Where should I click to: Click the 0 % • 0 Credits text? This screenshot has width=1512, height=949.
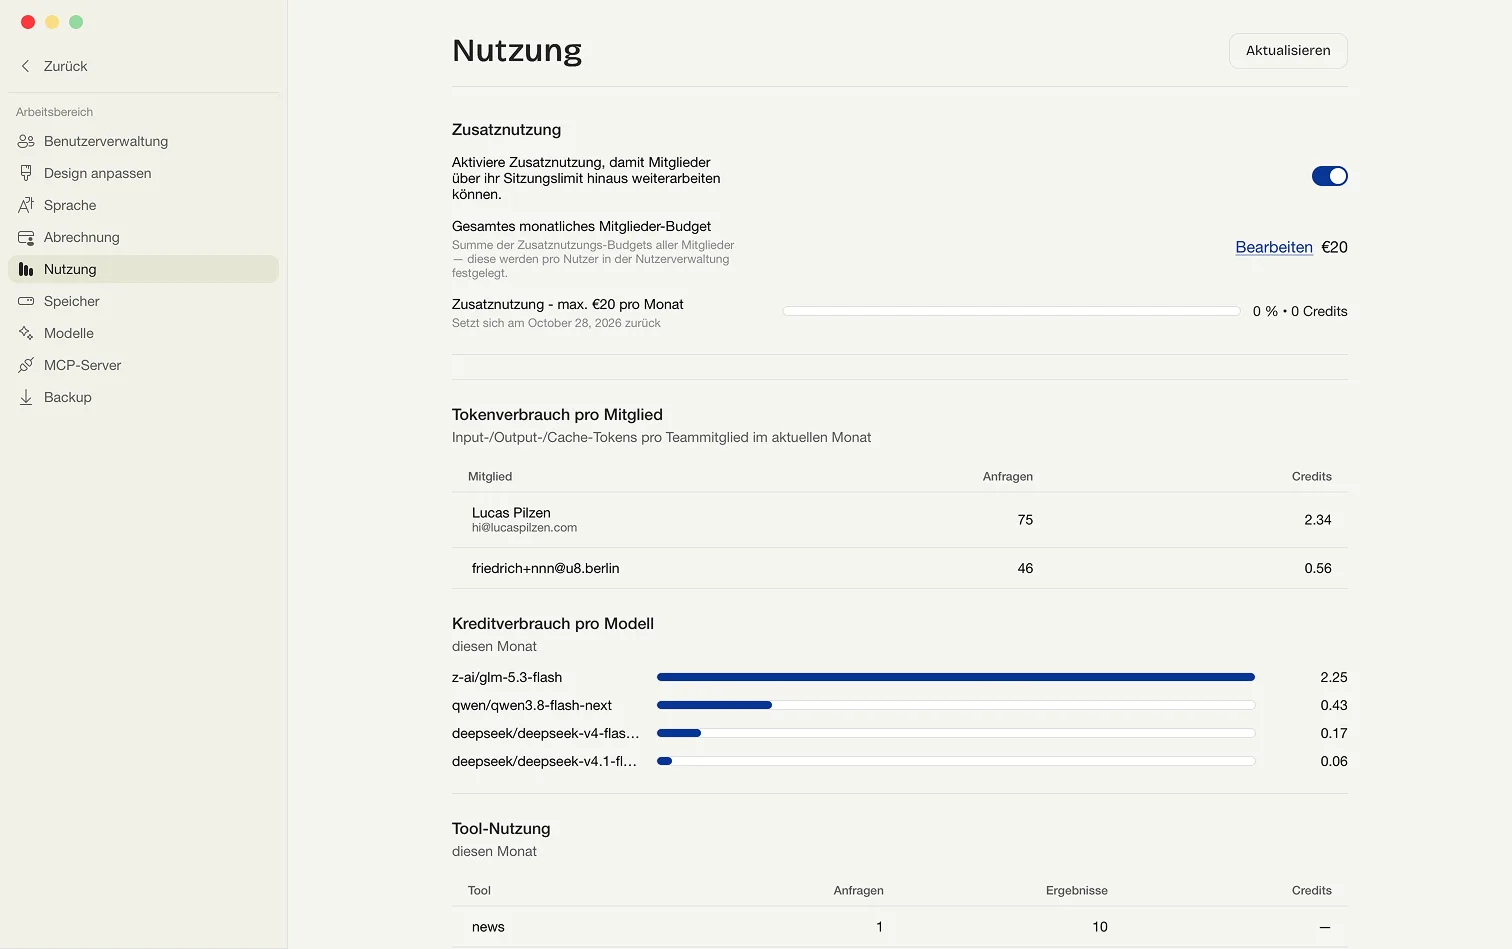[x=1300, y=311]
